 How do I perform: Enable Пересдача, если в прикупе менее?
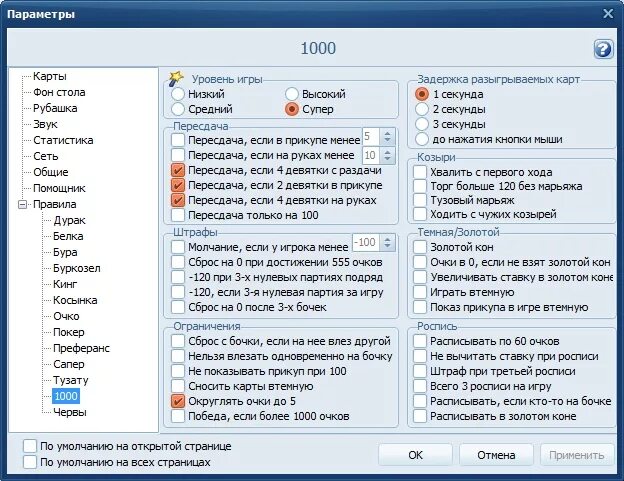coord(178,140)
